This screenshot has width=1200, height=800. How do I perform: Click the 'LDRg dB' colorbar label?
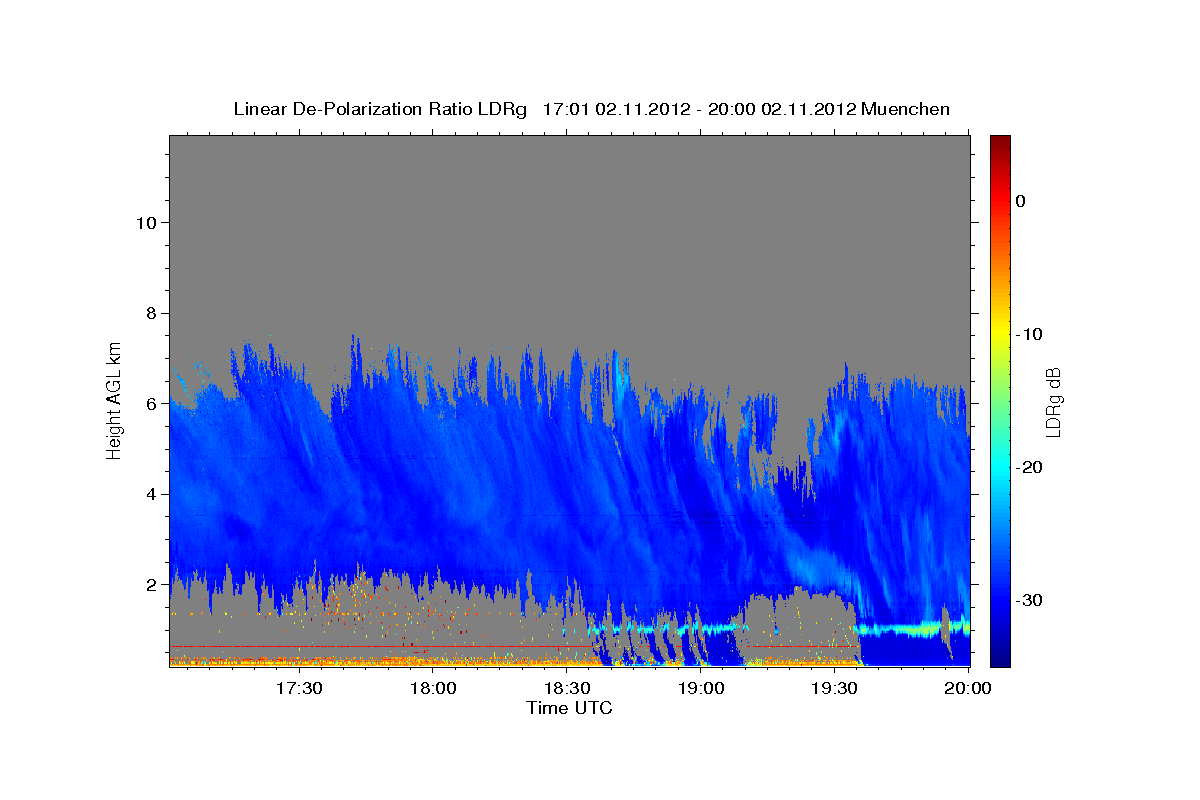coord(1053,402)
